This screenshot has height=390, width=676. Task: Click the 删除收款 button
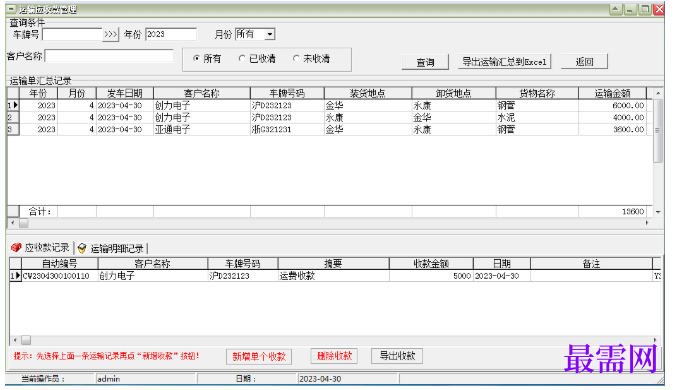click(x=334, y=356)
